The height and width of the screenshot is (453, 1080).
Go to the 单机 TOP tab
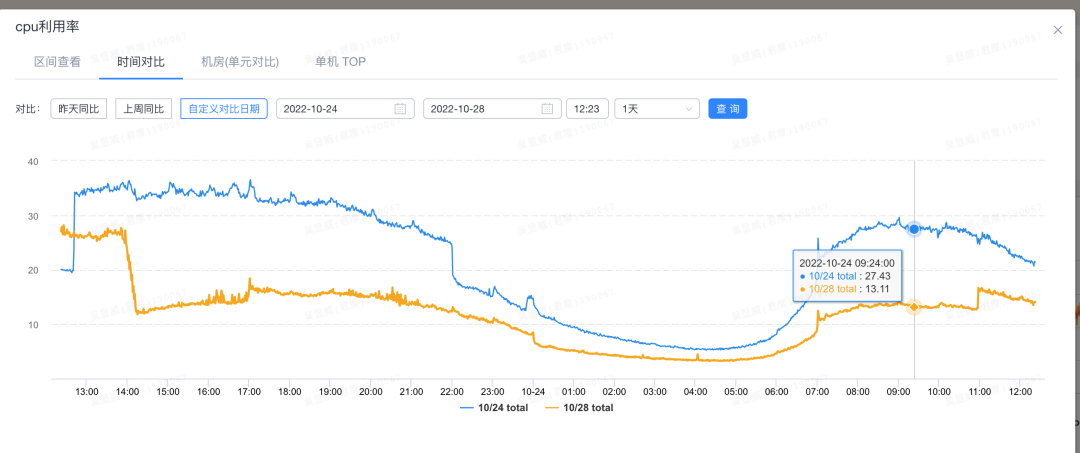click(x=340, y=62)
